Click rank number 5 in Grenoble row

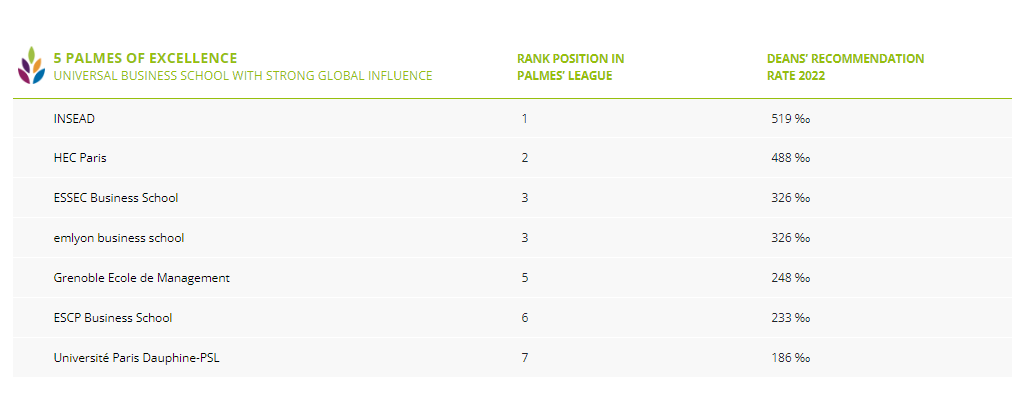tap(525, 278)
